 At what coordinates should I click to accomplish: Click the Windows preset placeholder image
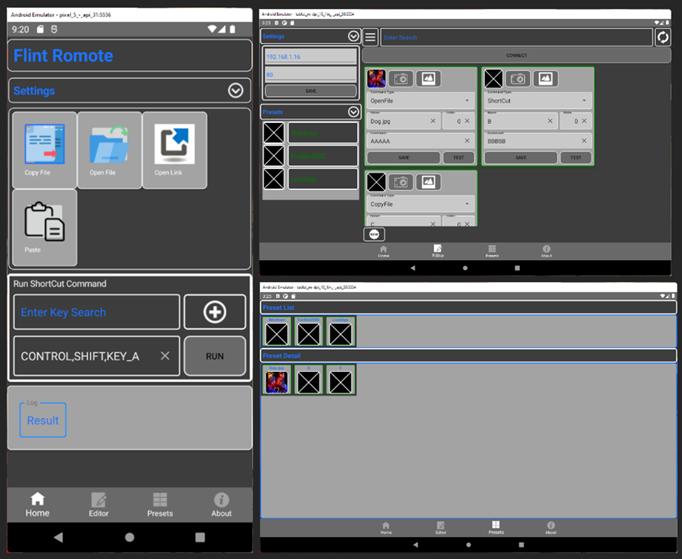(274, 133)
